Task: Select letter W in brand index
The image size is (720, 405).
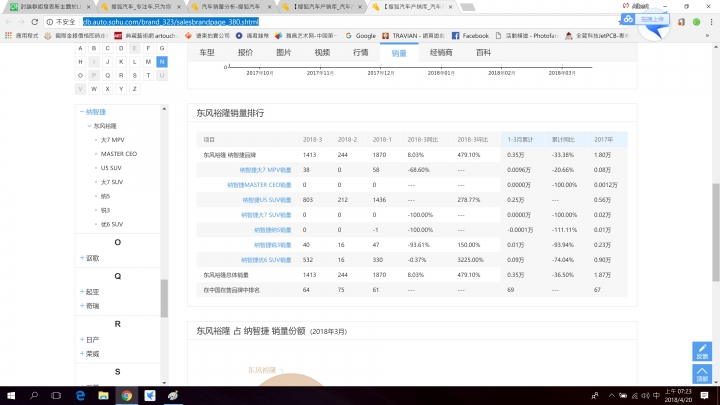Action: pyautogui.click(x=94, y=89)
